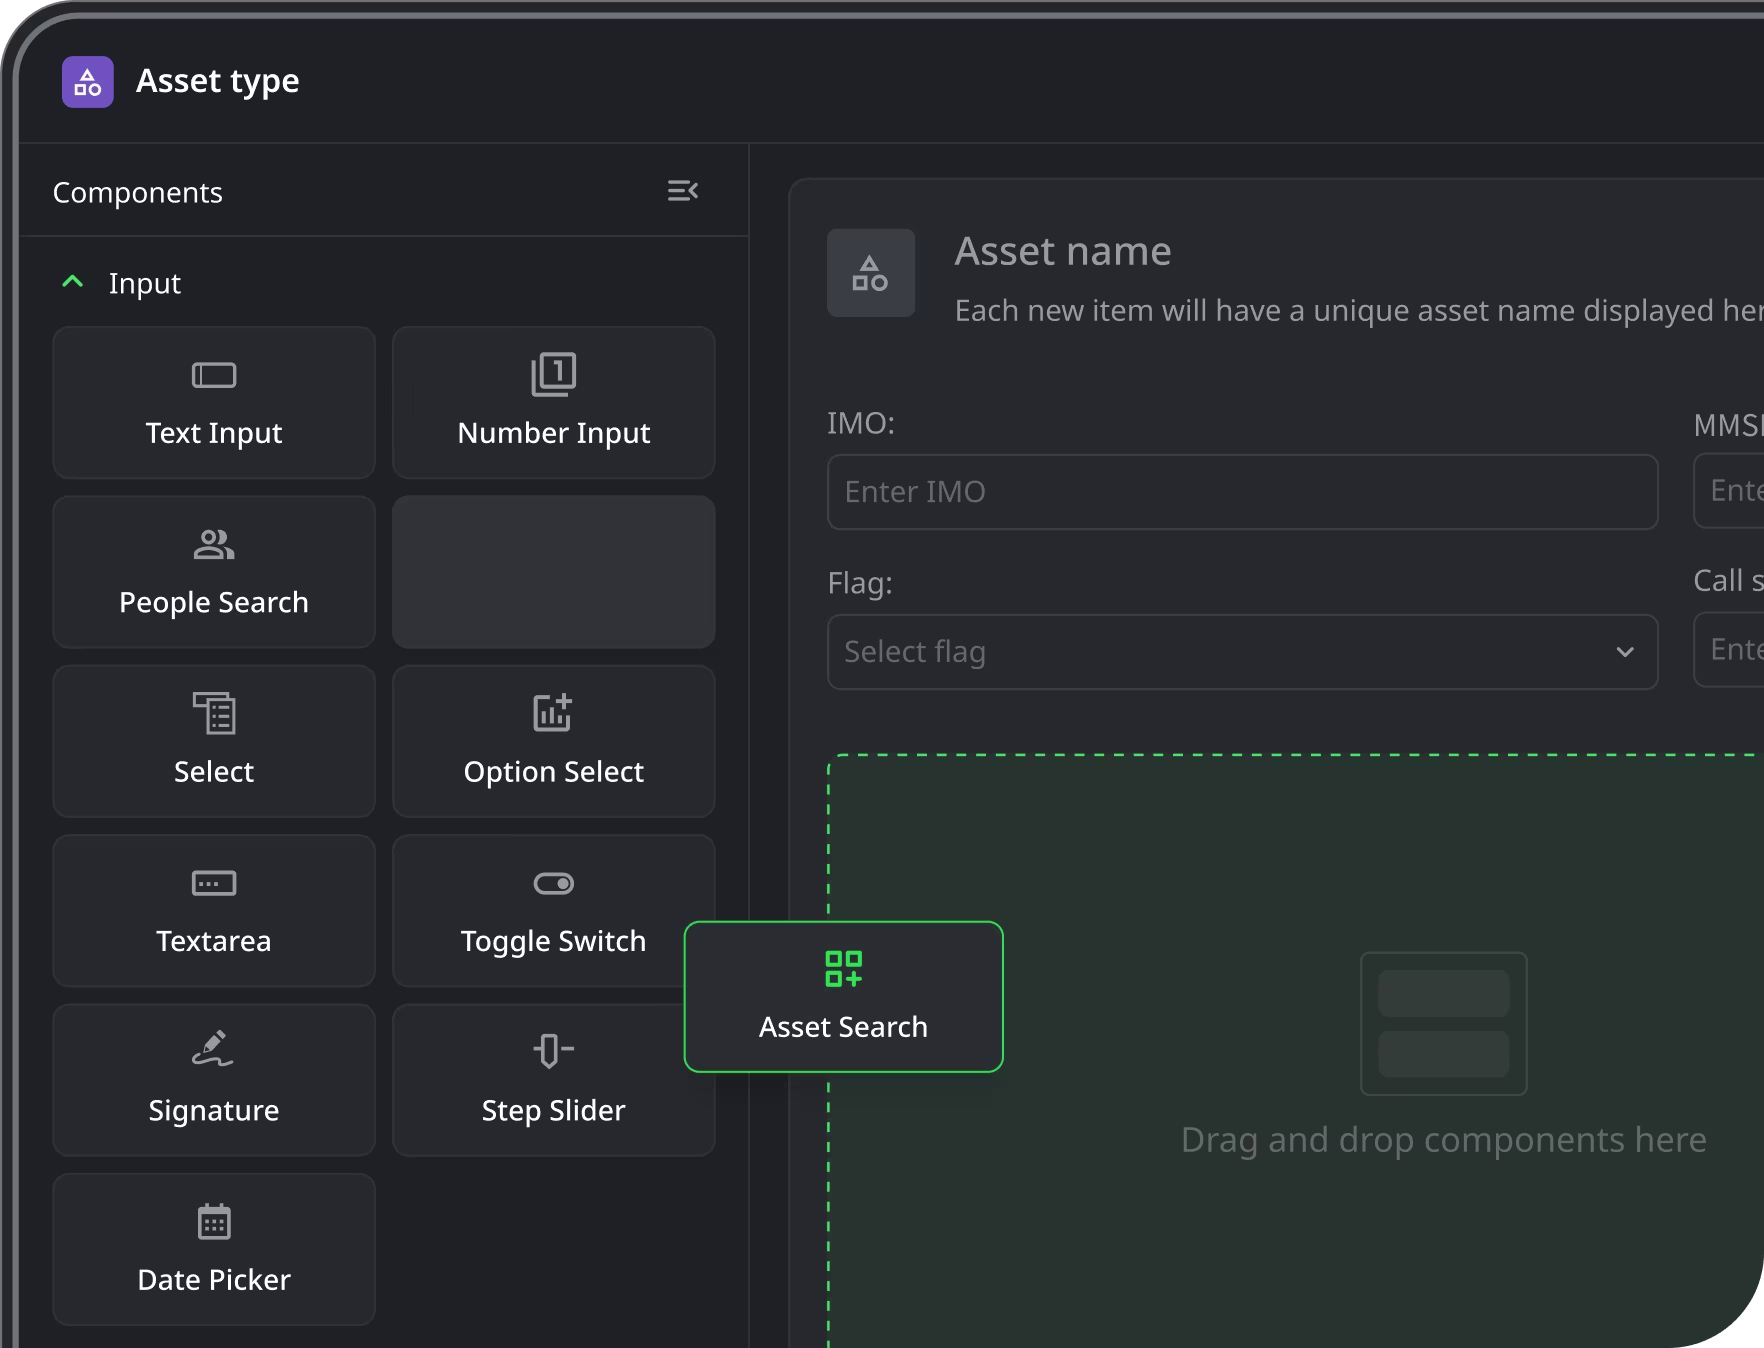Viewport: 1764px width, 1348px height.
Task: Click the Input section label
Action: click(145, 284)
